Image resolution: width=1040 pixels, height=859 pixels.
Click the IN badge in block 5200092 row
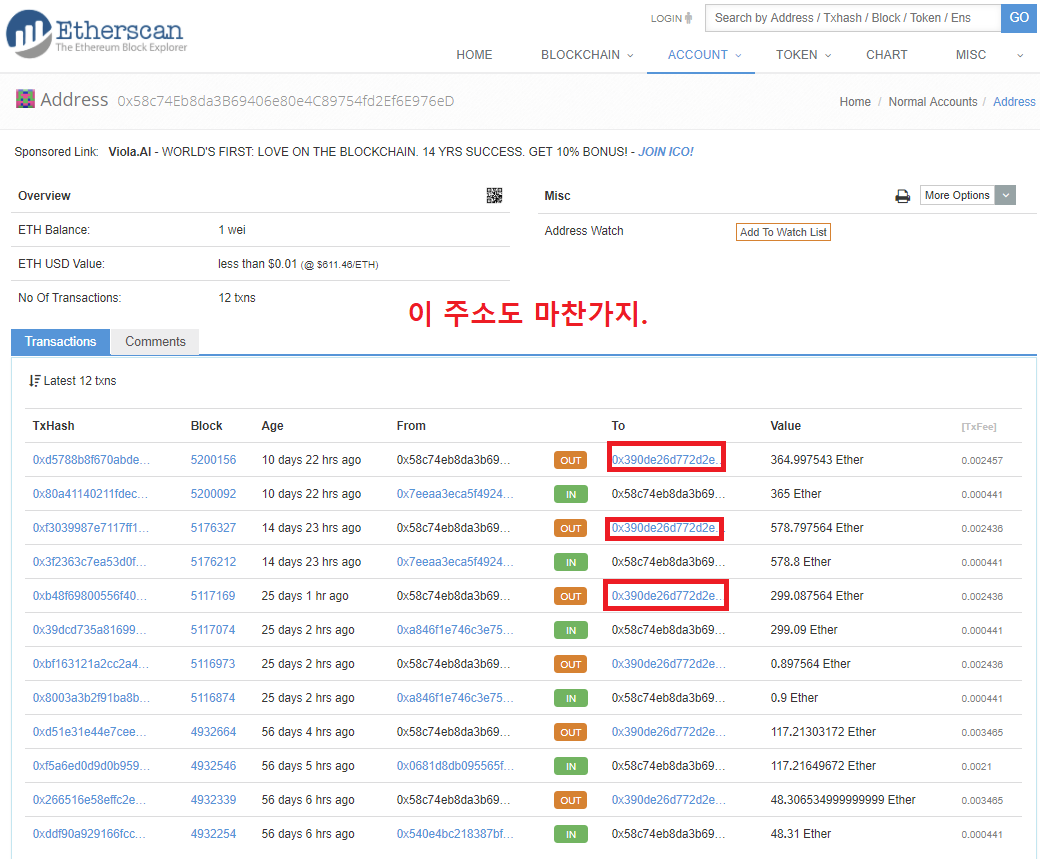(570, 494)
